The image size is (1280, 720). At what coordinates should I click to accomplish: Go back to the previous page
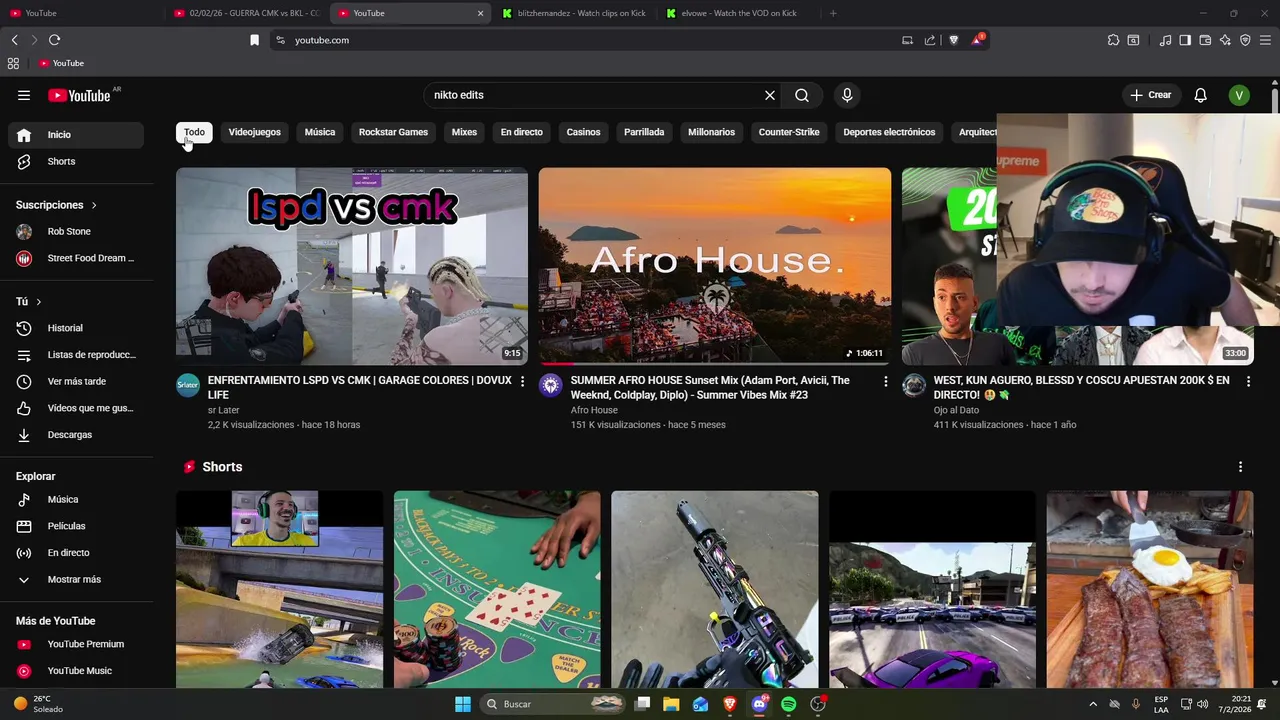pos(14,40)
